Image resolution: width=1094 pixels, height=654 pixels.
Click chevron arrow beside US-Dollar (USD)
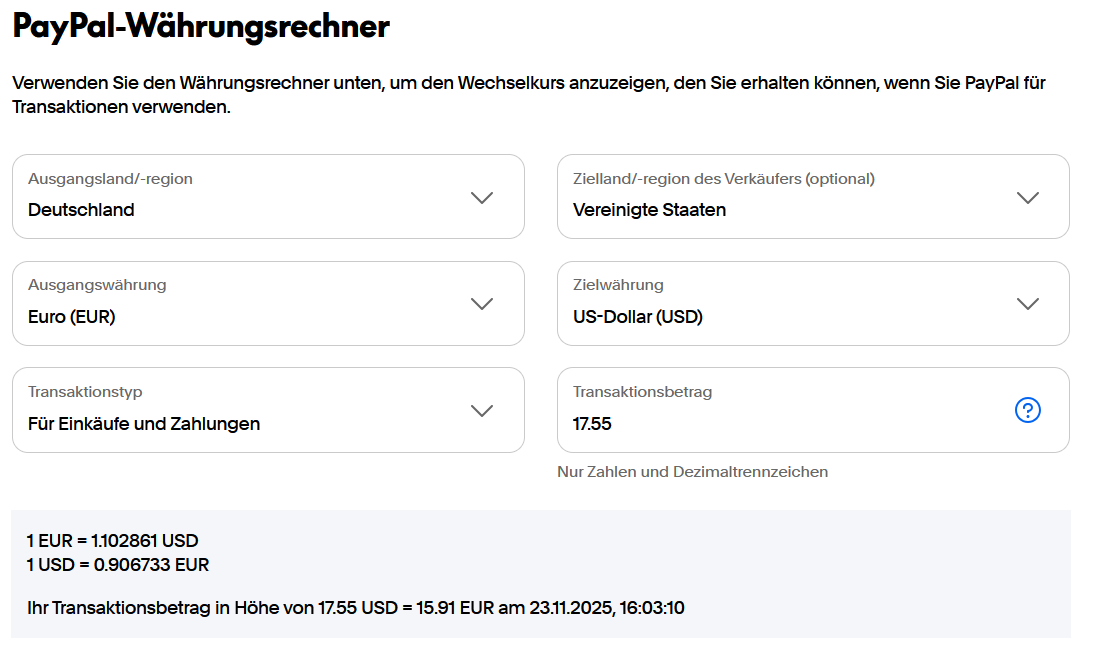coord(1027,304)
